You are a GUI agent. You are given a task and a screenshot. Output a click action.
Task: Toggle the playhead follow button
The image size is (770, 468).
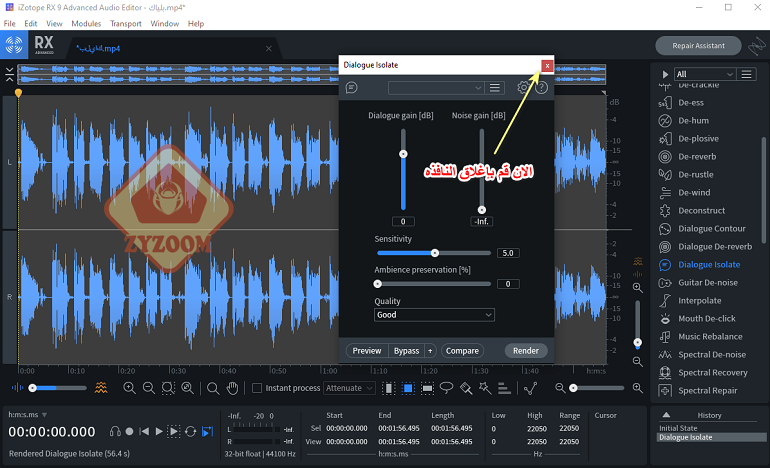tap(207, 431)
